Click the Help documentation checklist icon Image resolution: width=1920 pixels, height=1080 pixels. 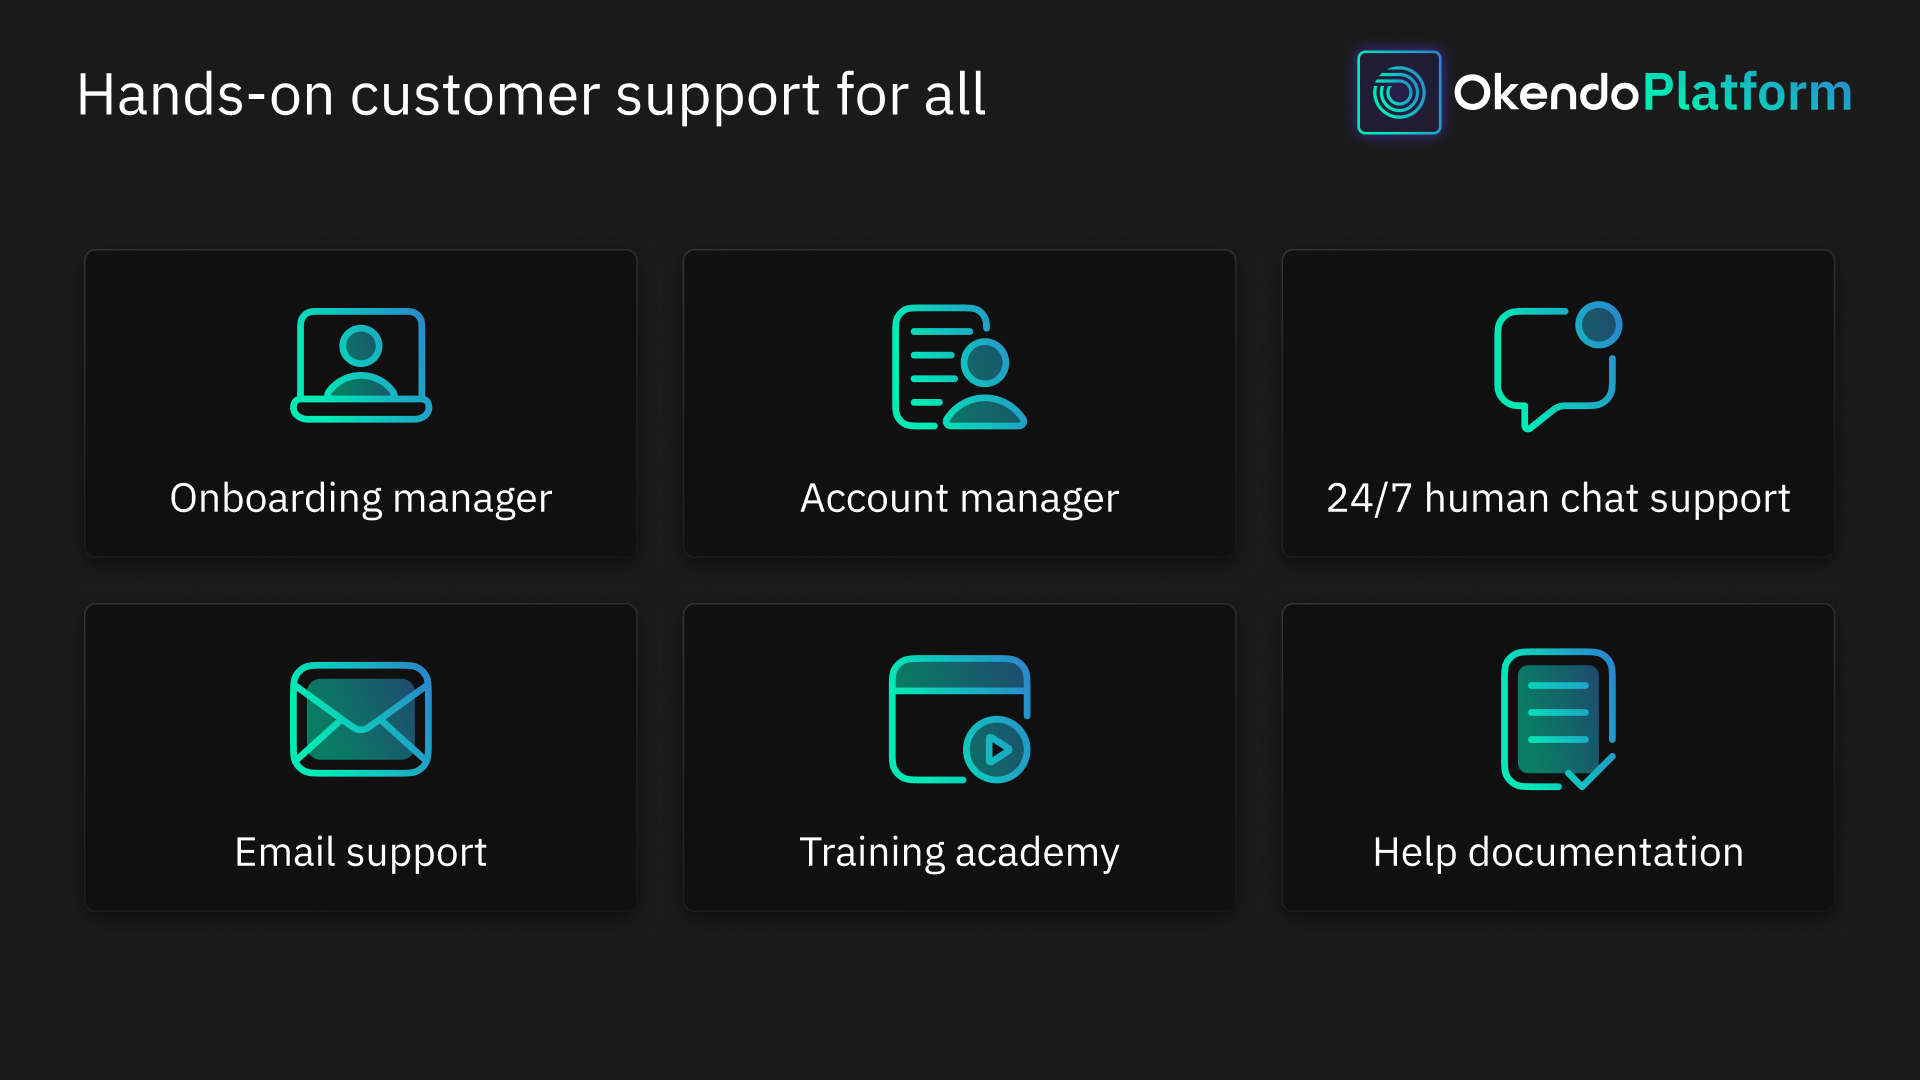click(x=1557, y=719)
